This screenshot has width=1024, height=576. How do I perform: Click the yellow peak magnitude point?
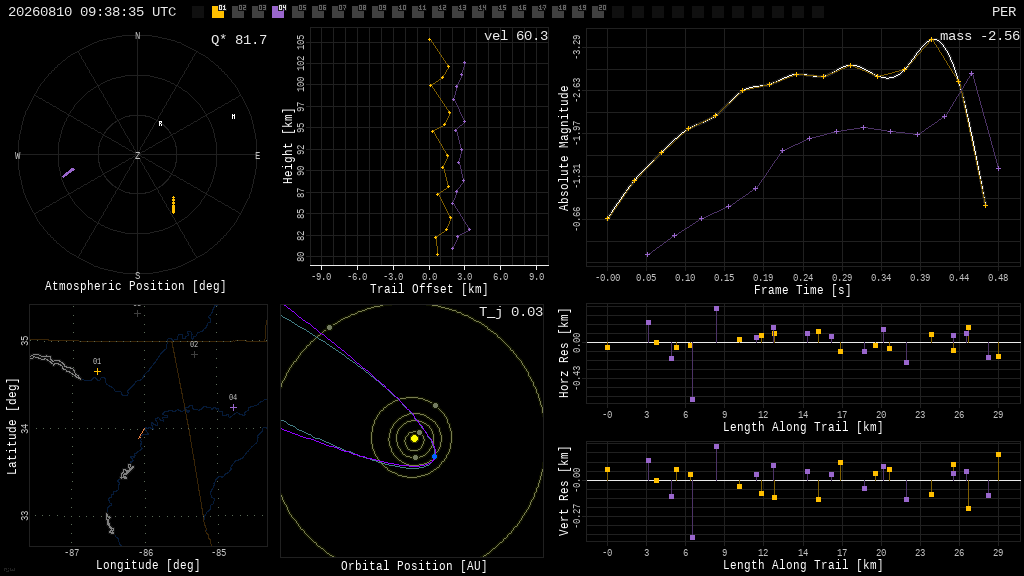[931, 40]
